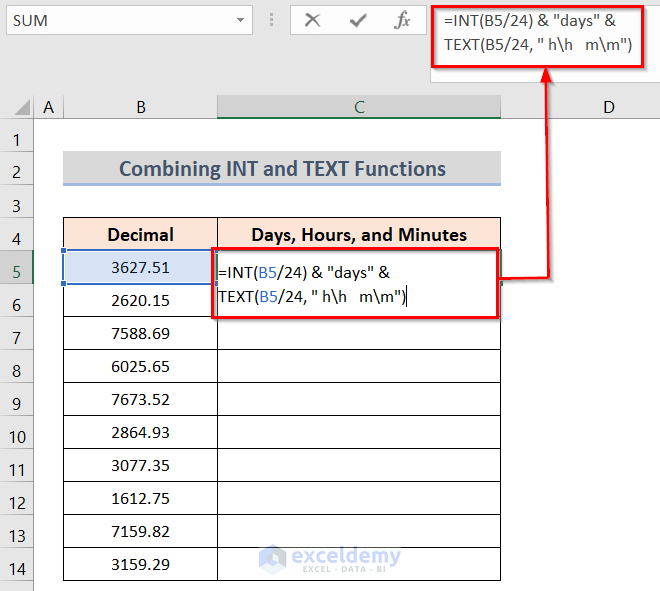Click 'Days, Hours, and Minutes' header cell

[359, 234]
